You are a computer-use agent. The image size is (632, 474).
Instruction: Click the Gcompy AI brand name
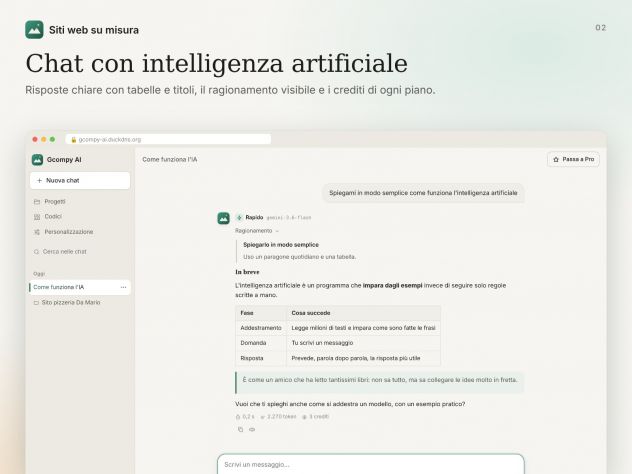[x=64, y=160]
